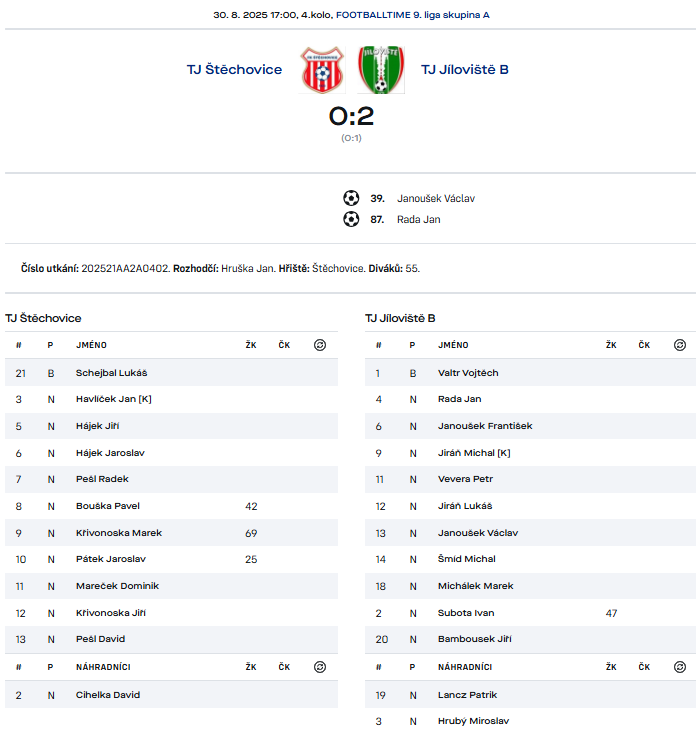The image size is (696, 732).
Task: Click substitution icon in Štěchovice lineup header
Action: [x=319, y=345]
